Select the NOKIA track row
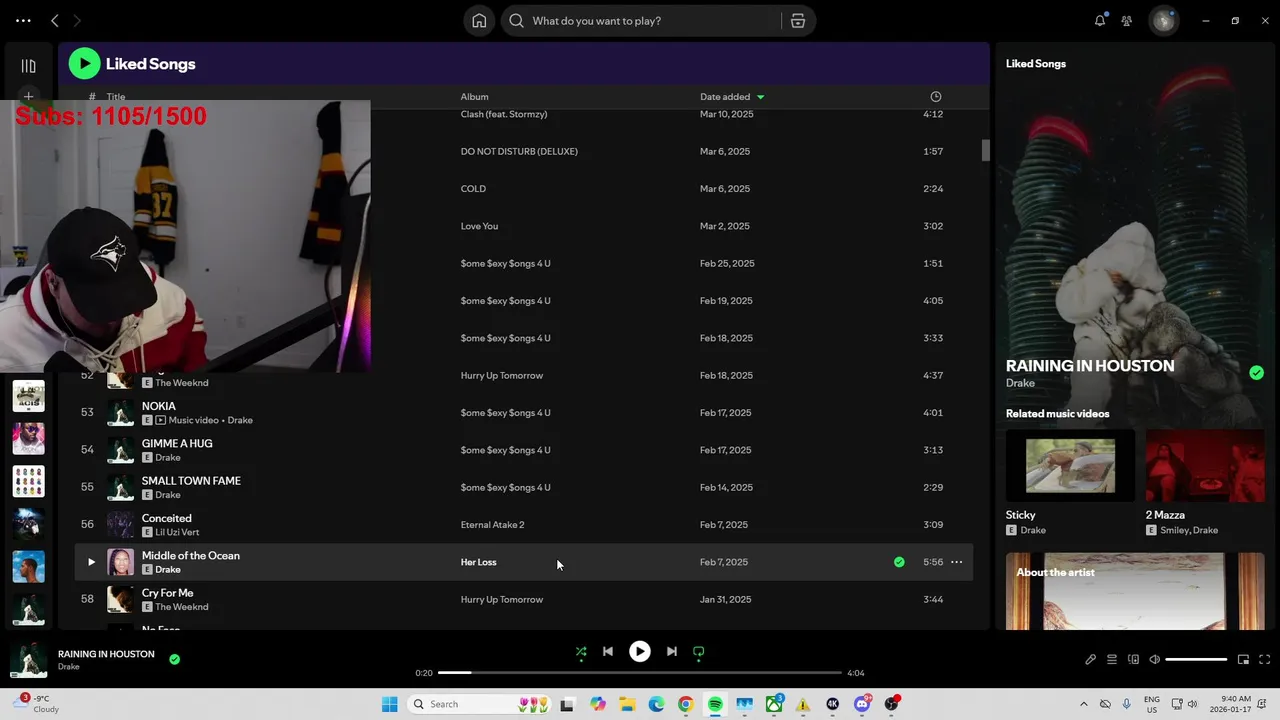 pos(524,413)
